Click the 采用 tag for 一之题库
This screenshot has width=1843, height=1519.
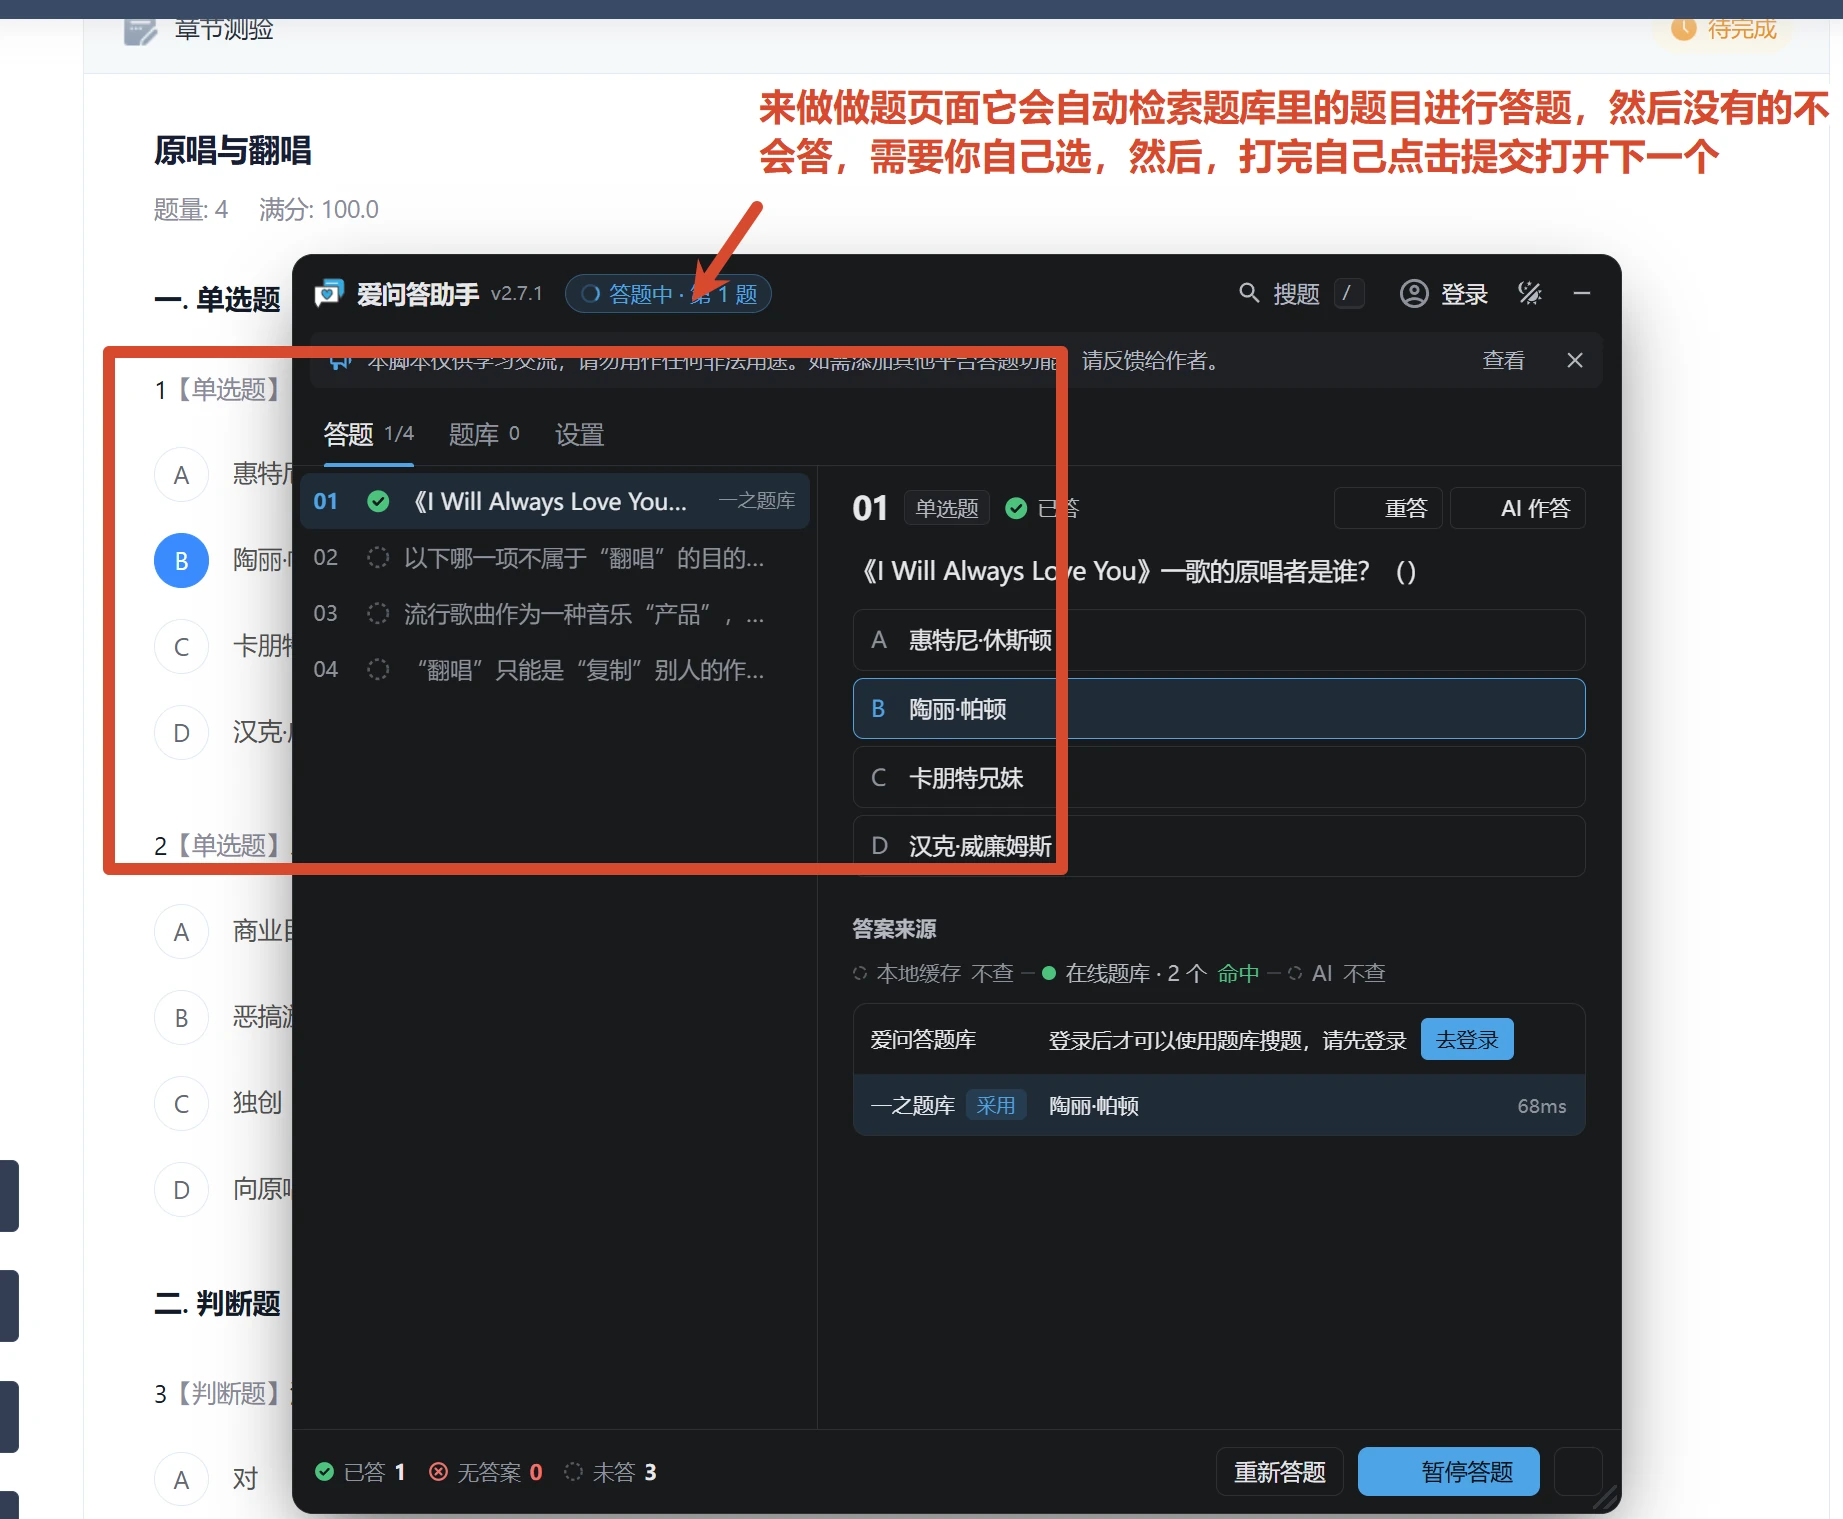996,1105
